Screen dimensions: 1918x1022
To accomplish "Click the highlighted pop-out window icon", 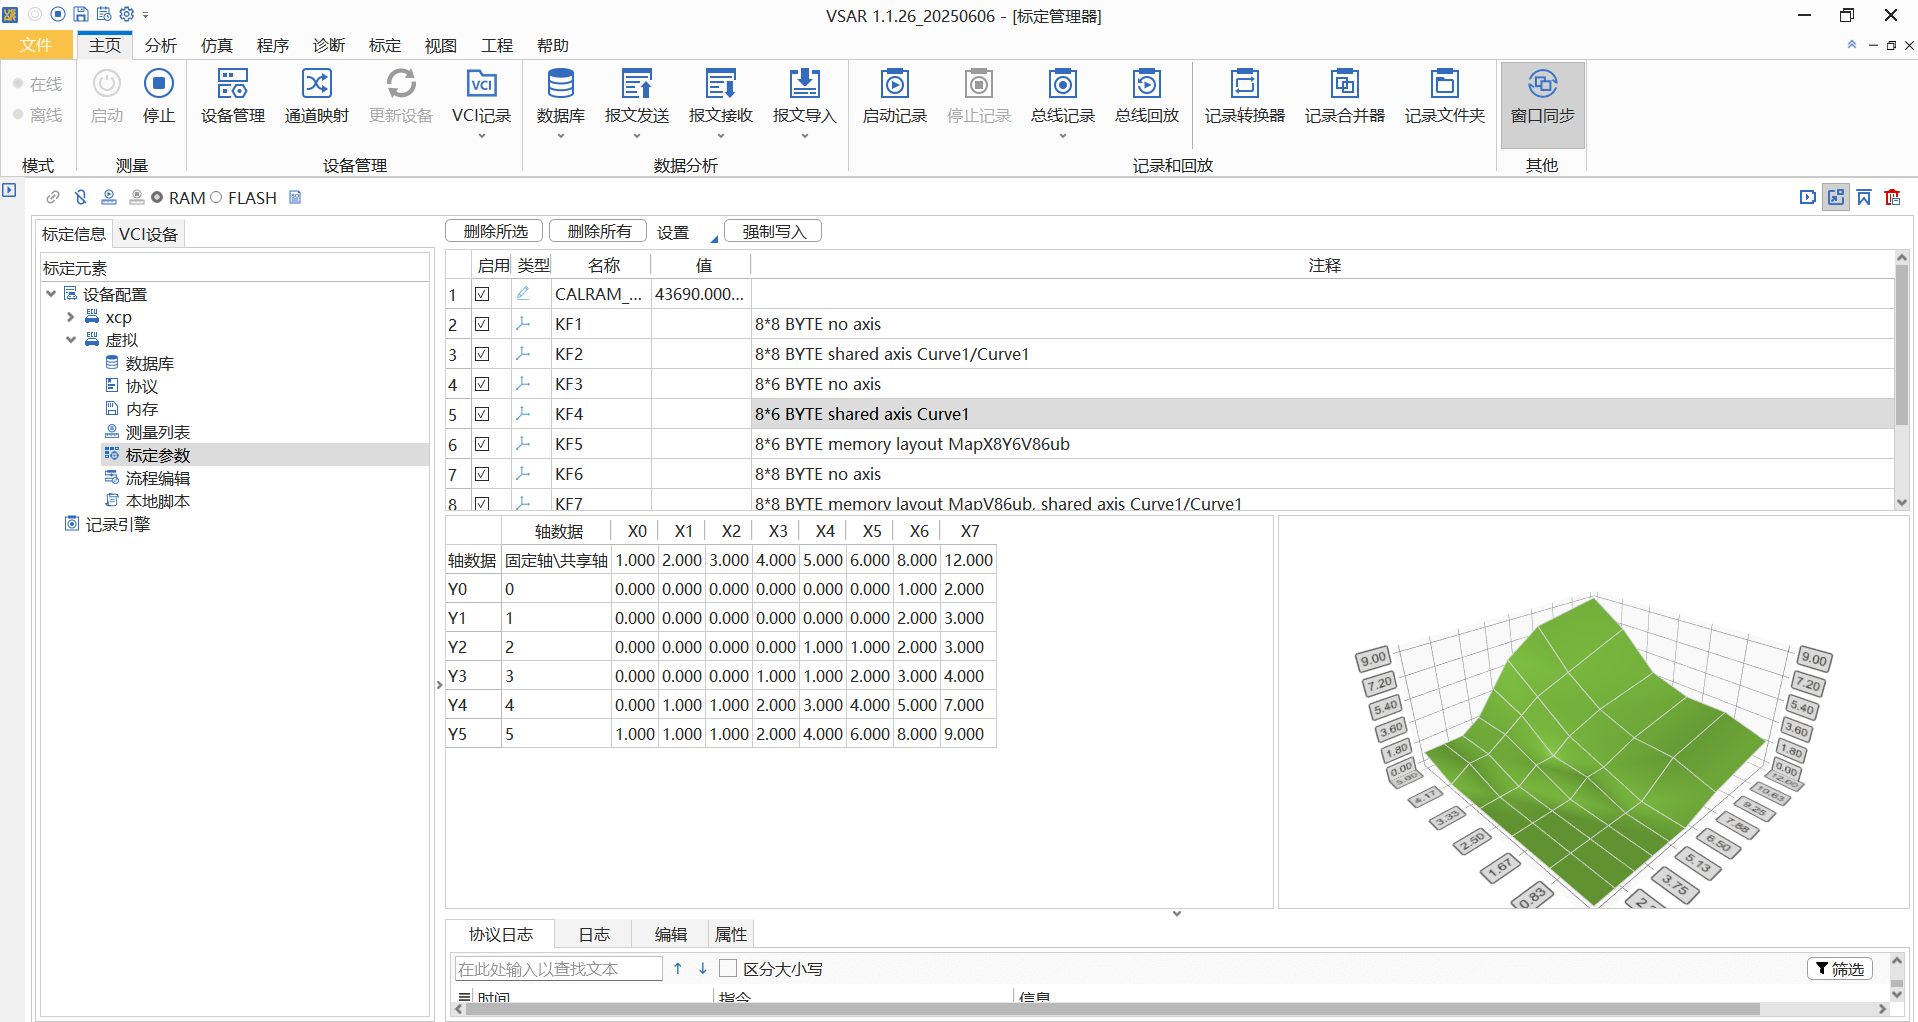I will pyautogui.click(x=1836, y=197).
